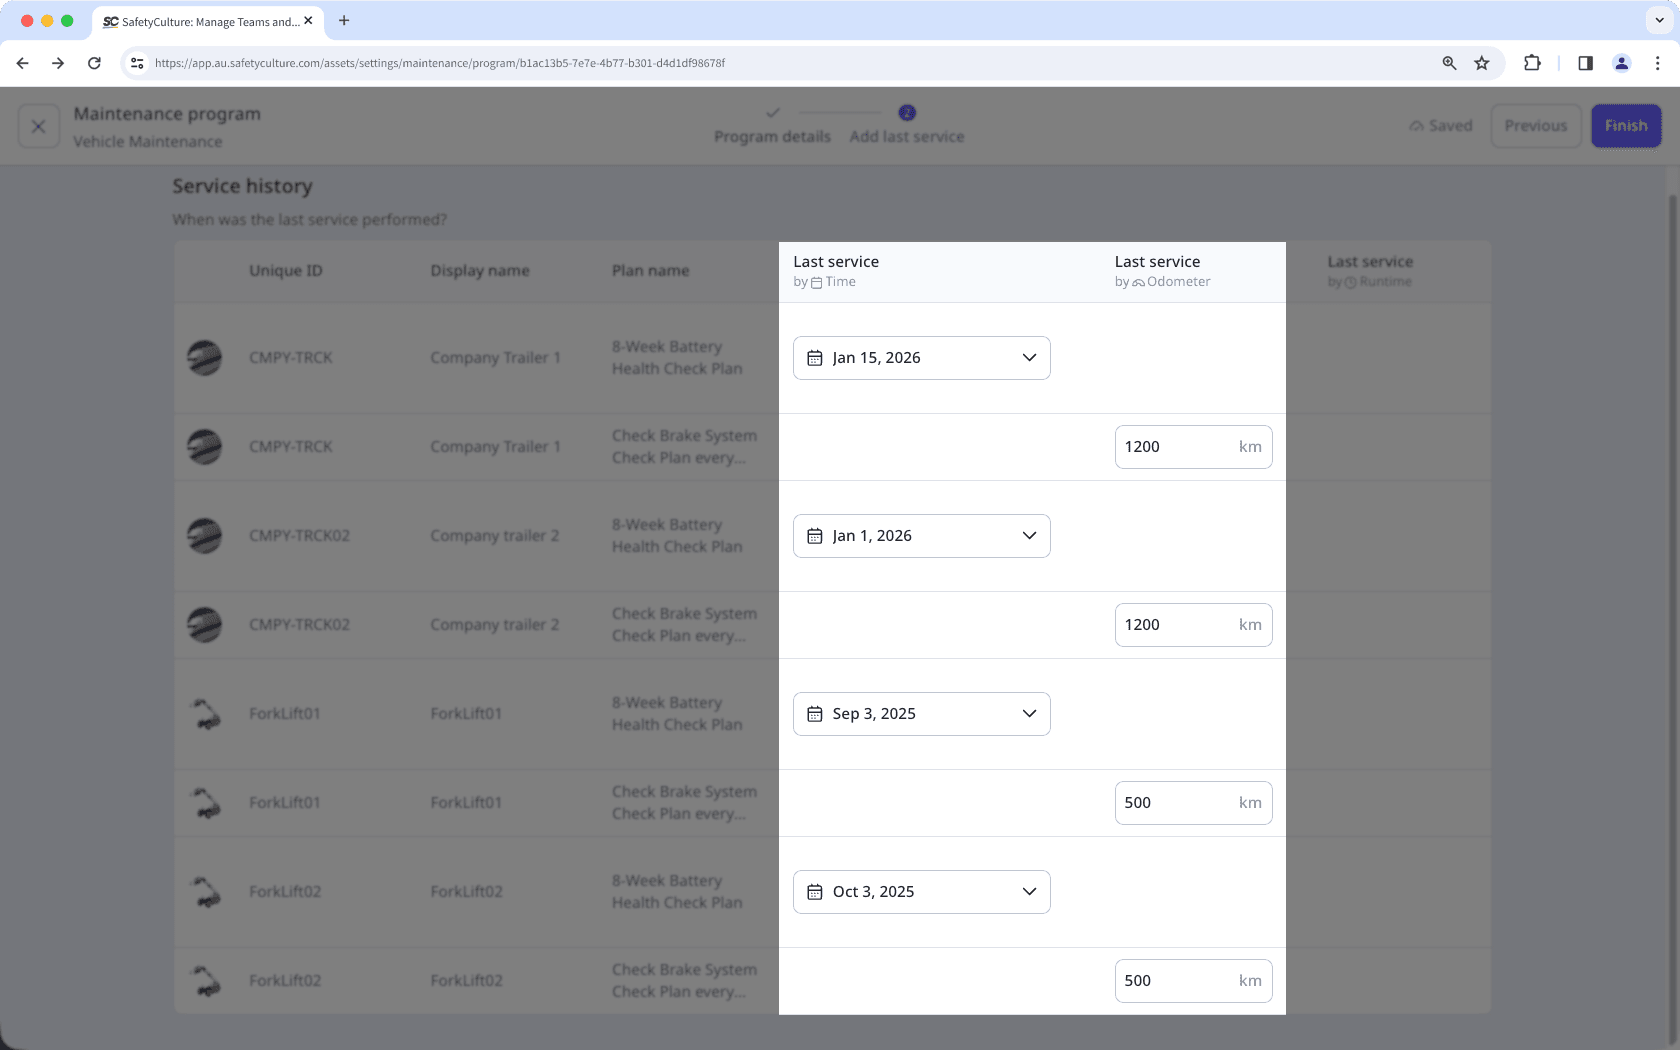
Task: Open the browser extensions puzzle icon
Action: click(x=1532, y=62)
